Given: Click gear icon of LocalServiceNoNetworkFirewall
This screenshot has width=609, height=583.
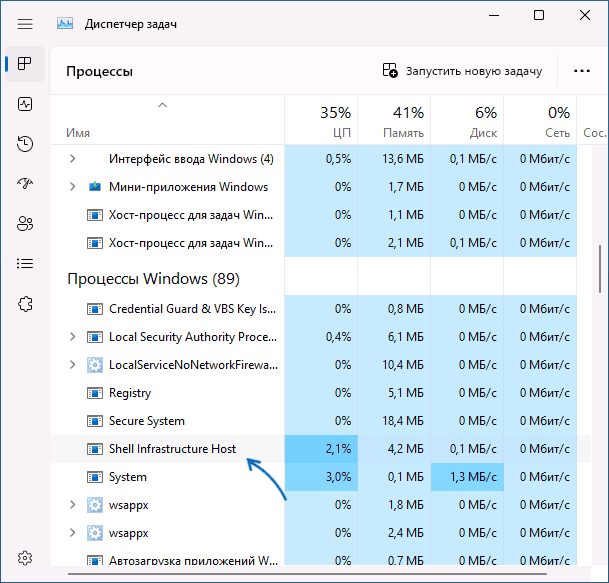Looking at the screenshot, I should pos(95,365).
